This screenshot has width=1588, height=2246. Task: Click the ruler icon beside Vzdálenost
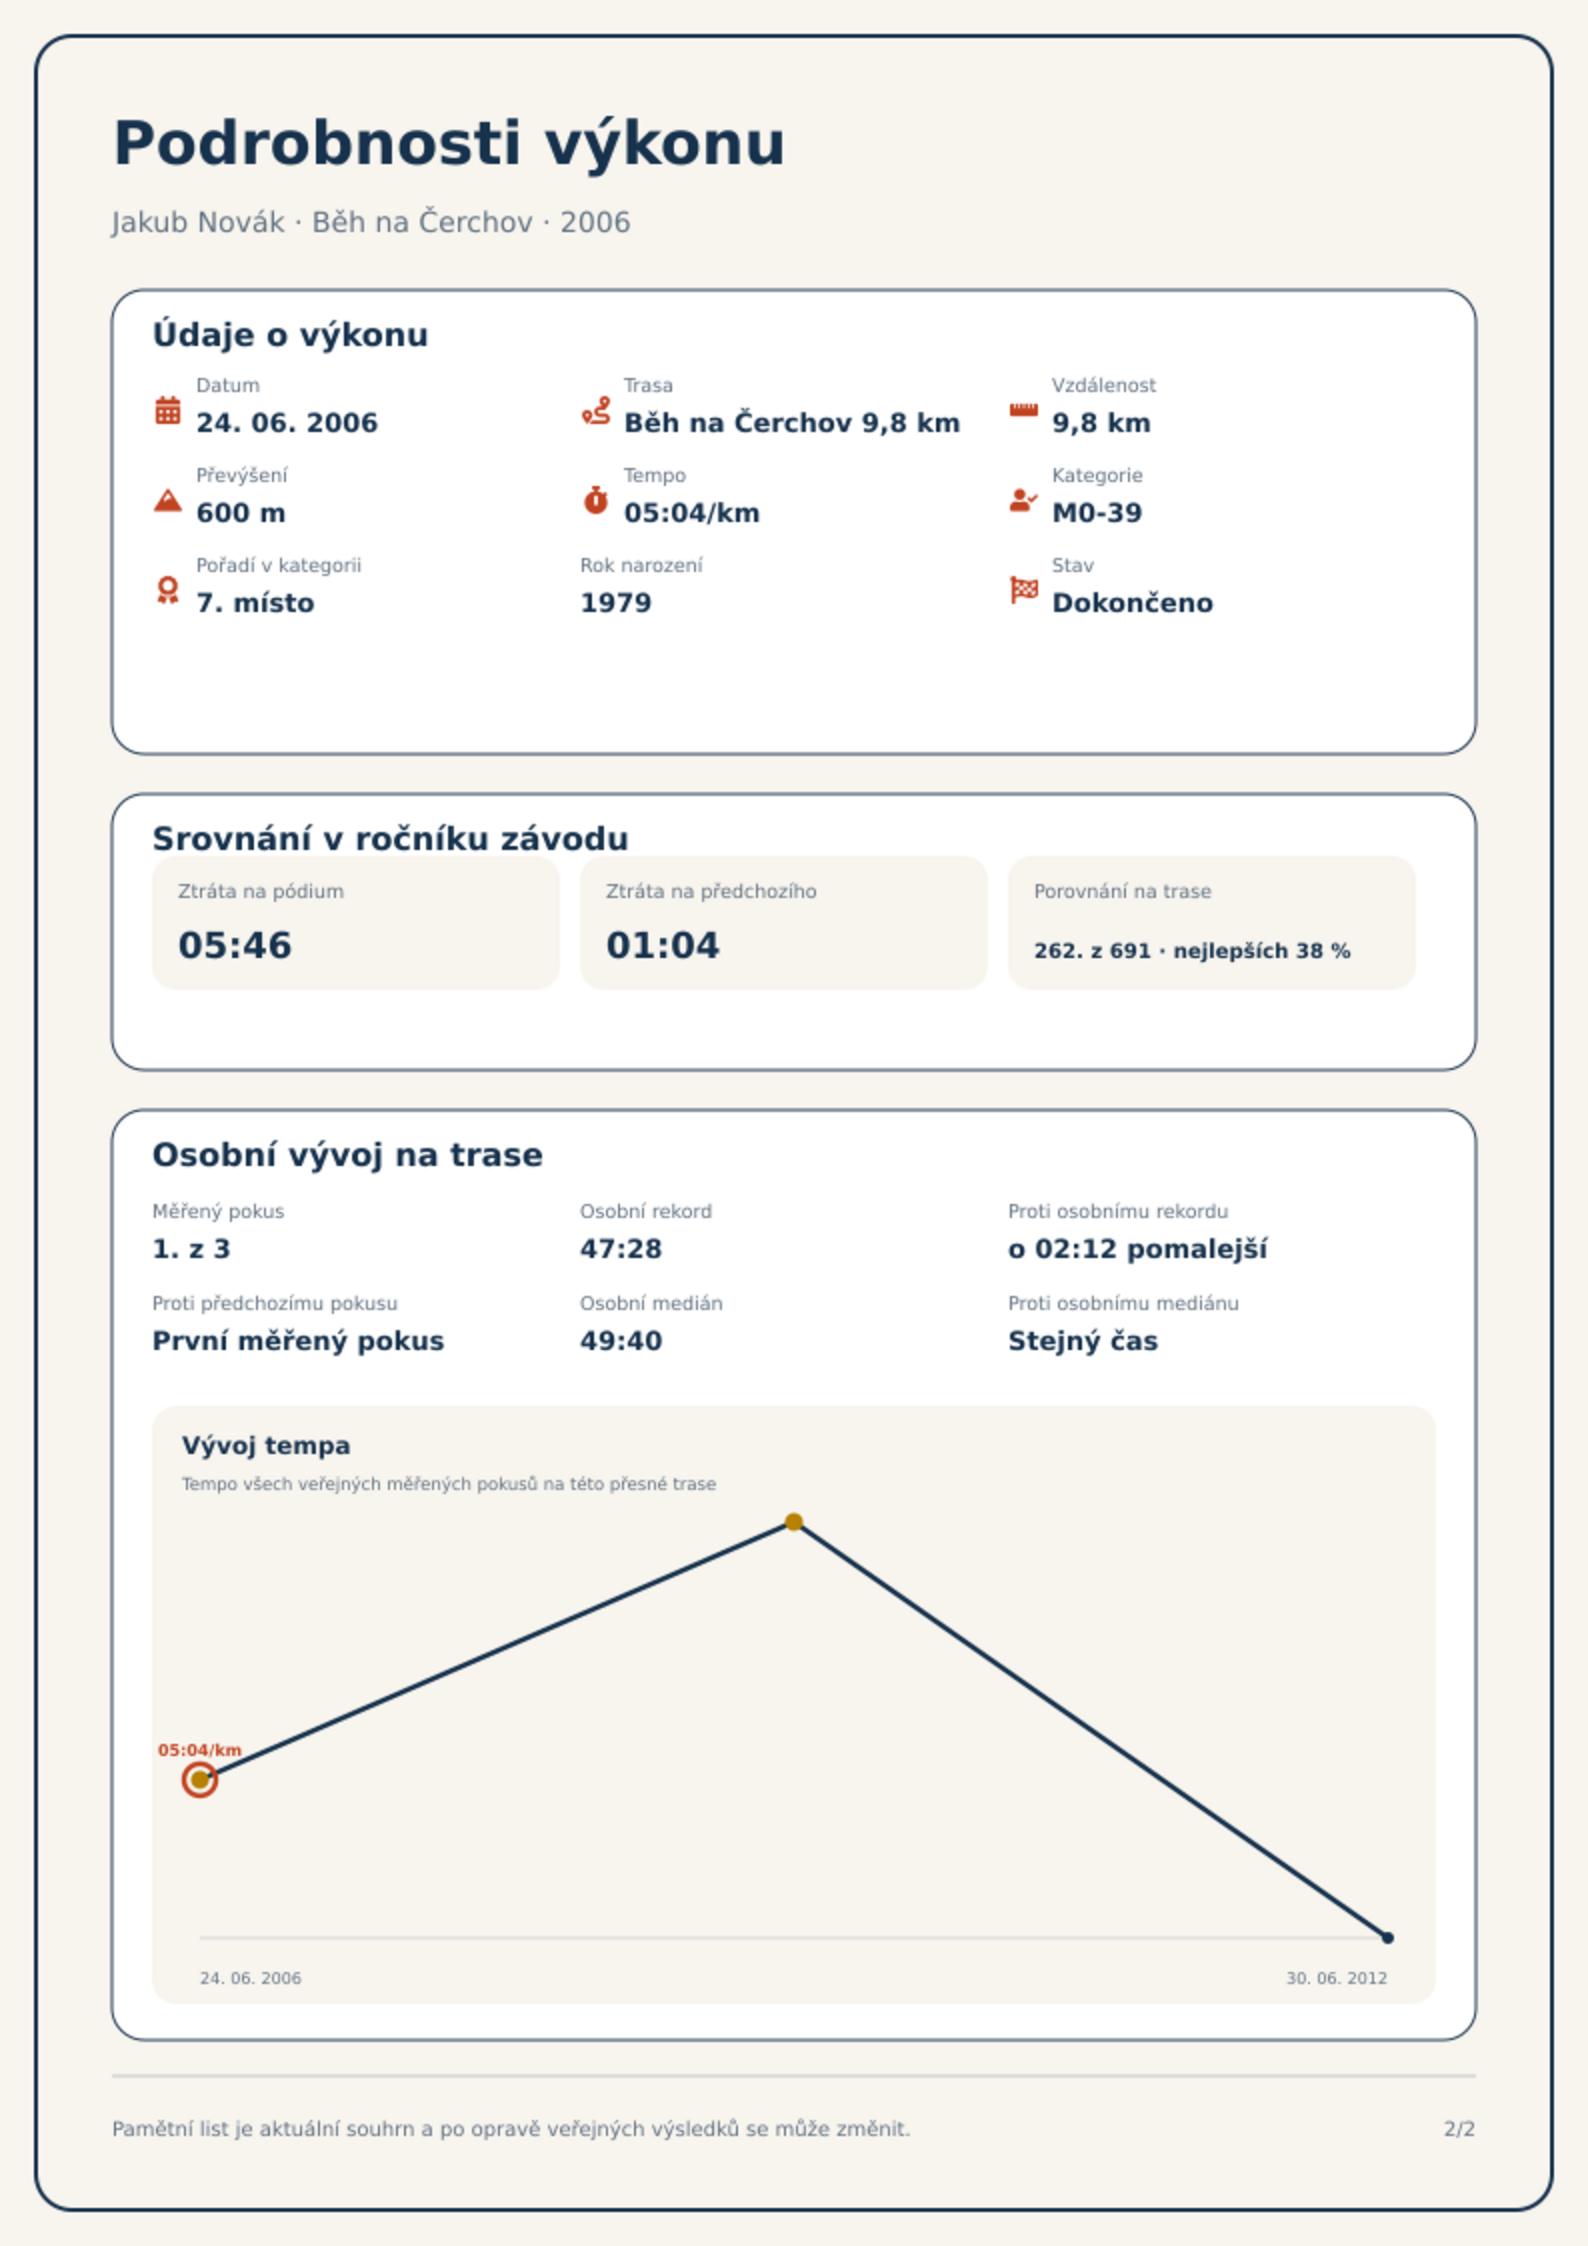pyautogui.click(x=1023, y=410)
